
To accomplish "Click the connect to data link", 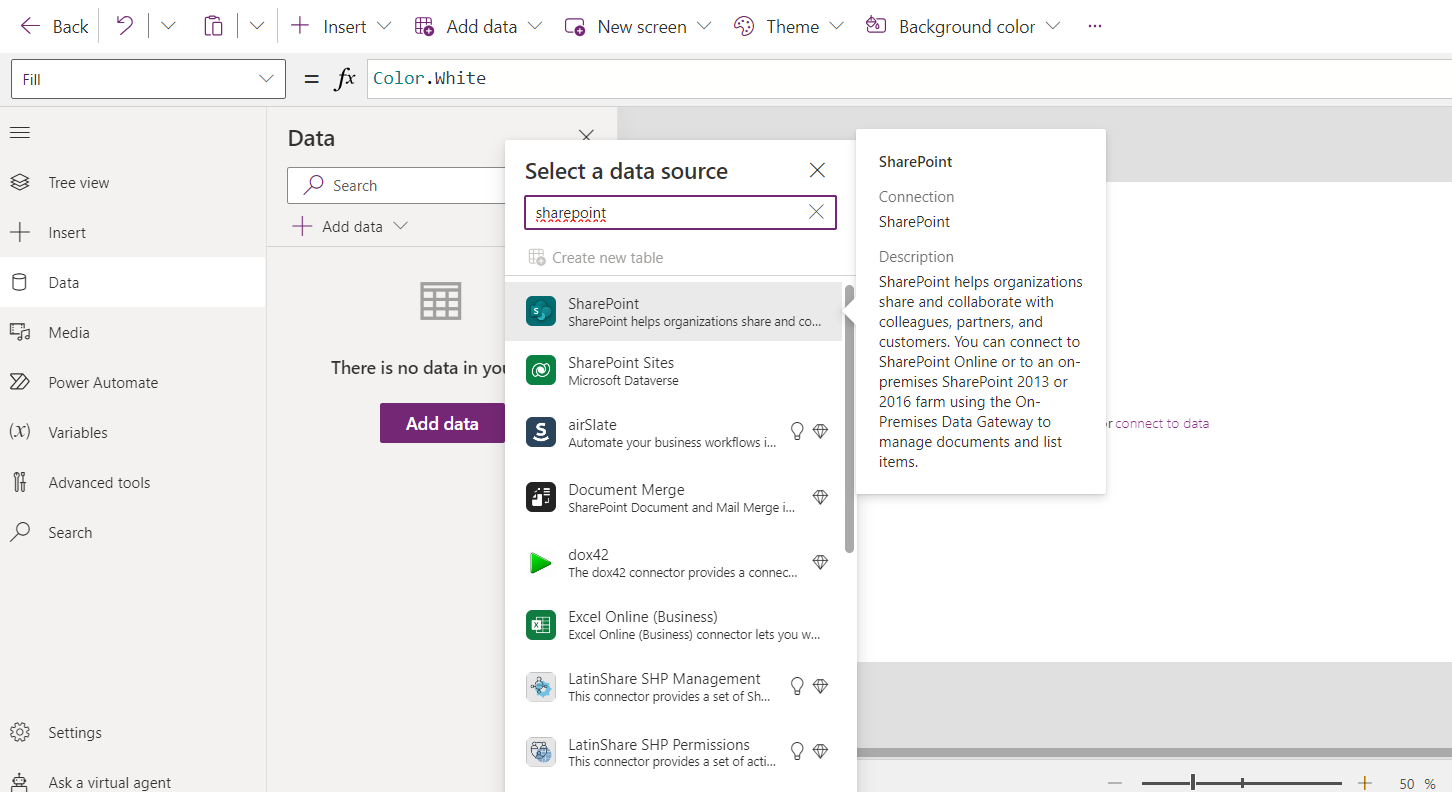I will (1162, 423).
